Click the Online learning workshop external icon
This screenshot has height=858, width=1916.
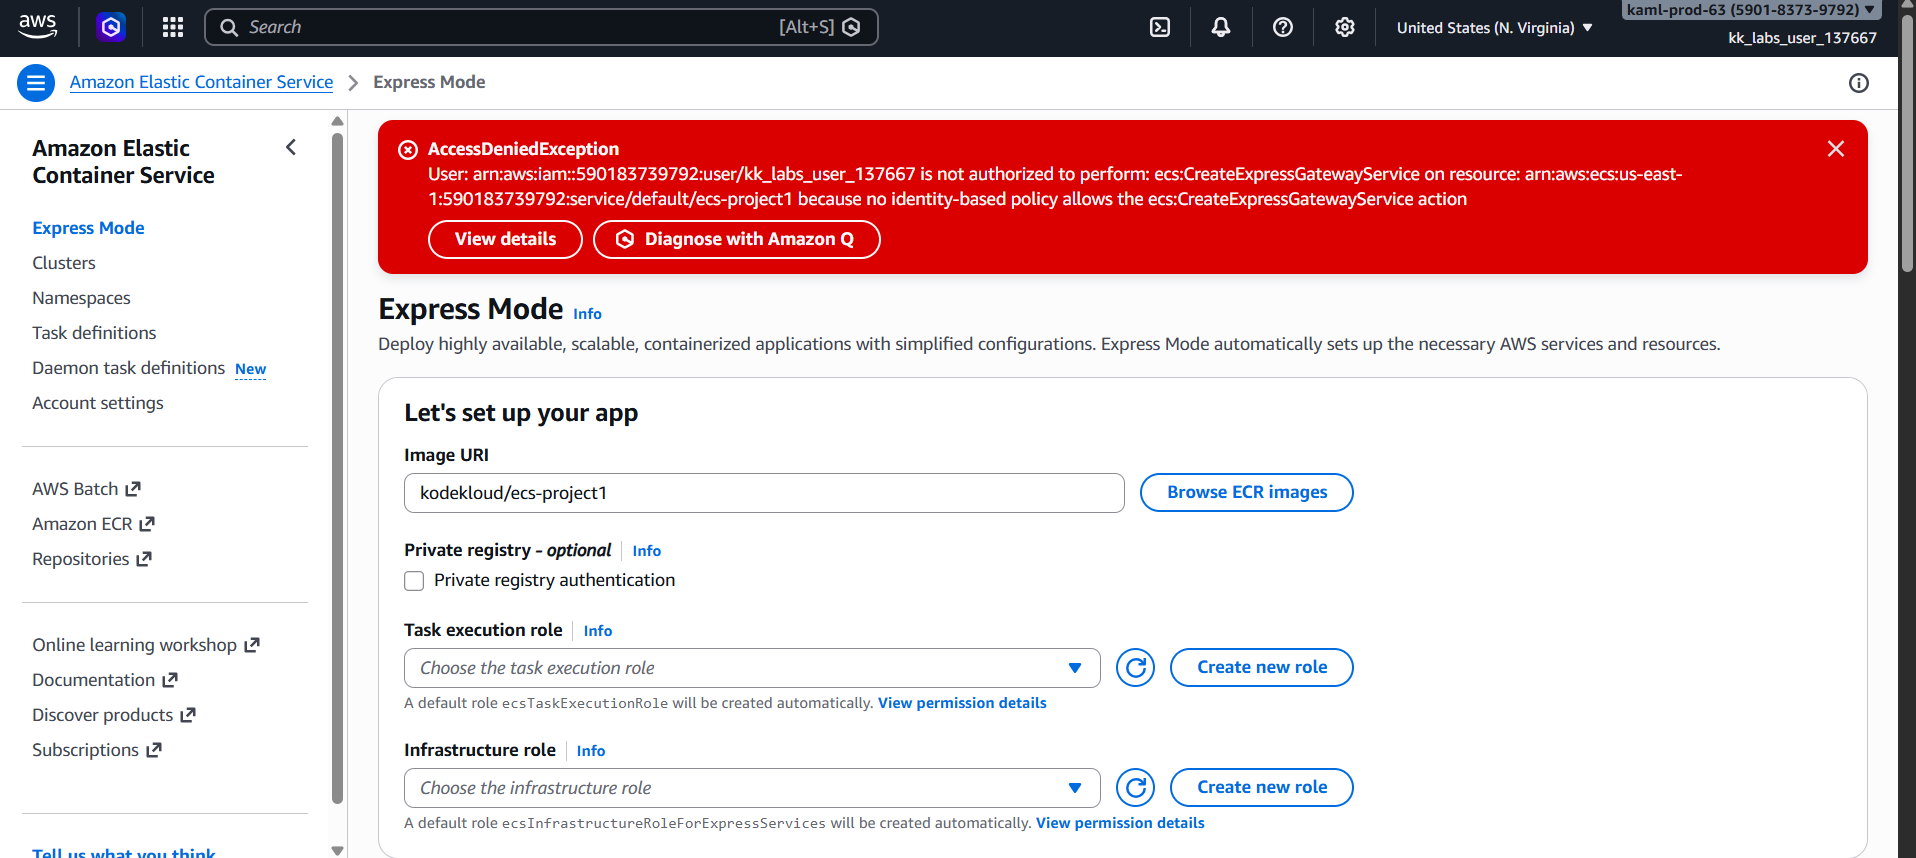[x=252, y=645]
